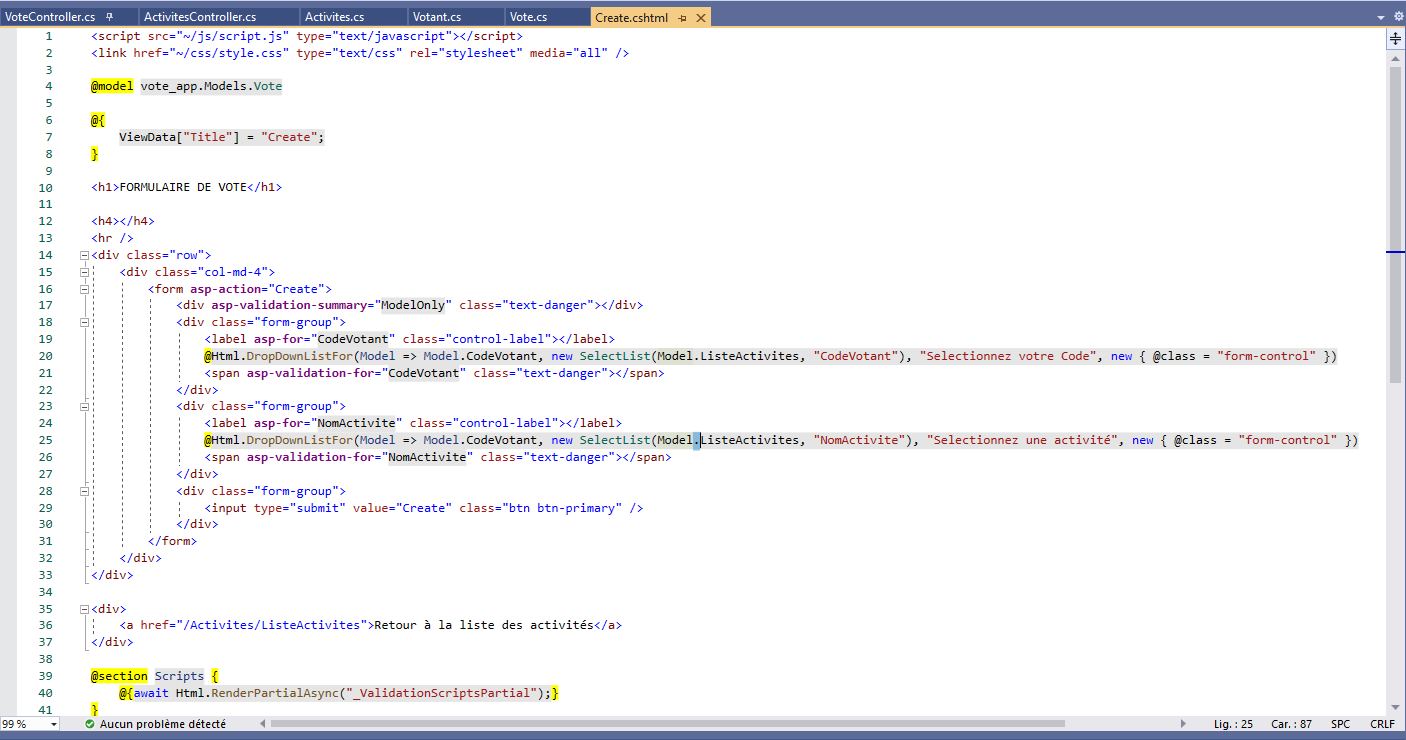Click the green no-problems check icon
Image resolution: width=1406 pixels, height=740 pixels.
pos(90,724)
